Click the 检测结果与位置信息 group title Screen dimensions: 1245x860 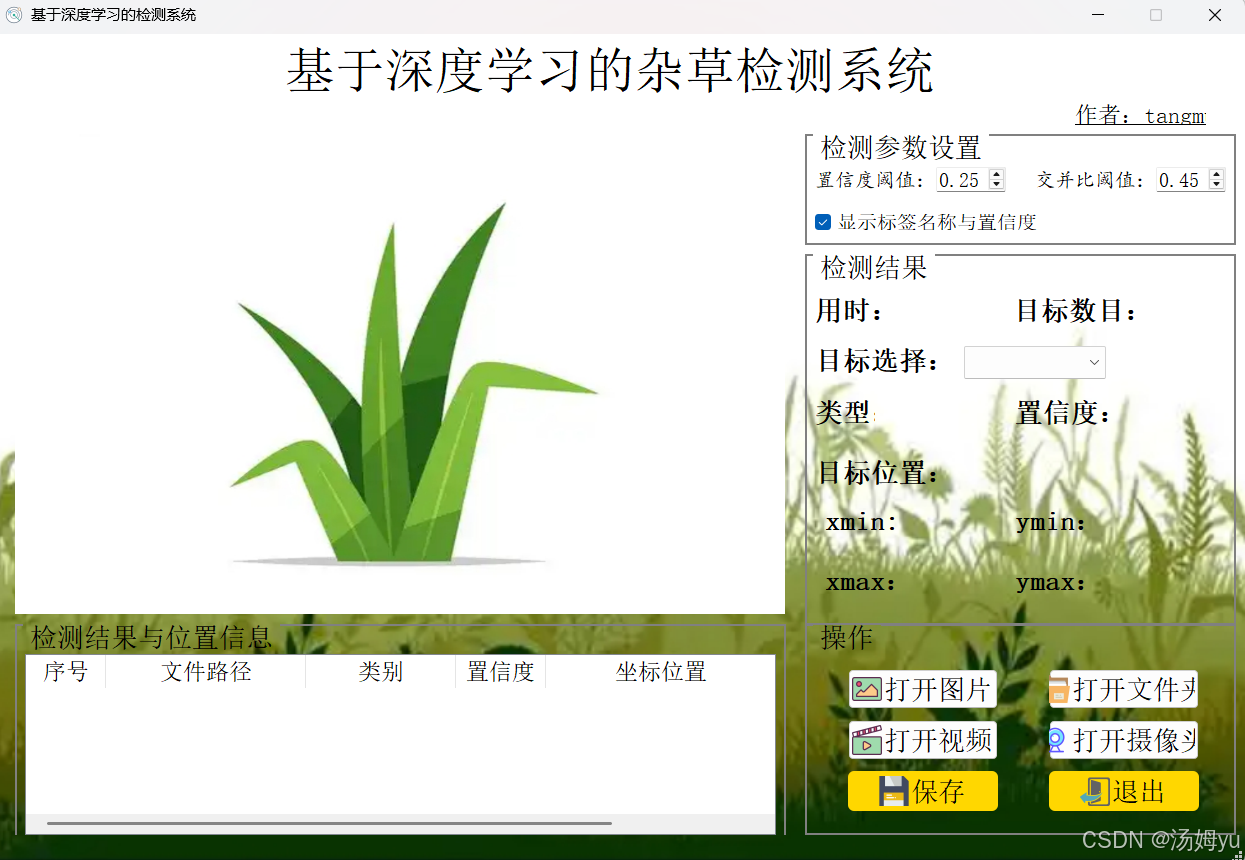coord(151,637)
